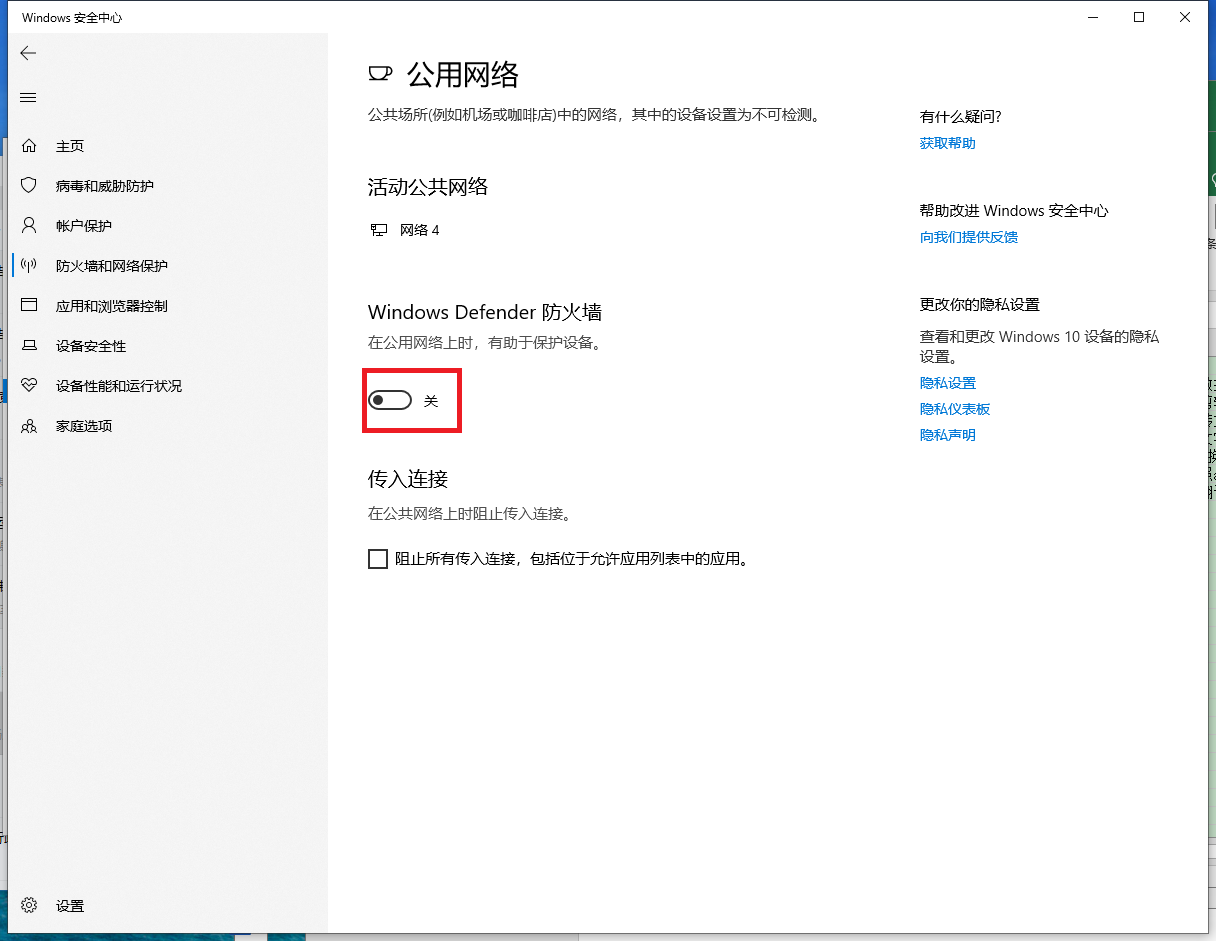Click the window icon for app and browser control

[29, 306]
